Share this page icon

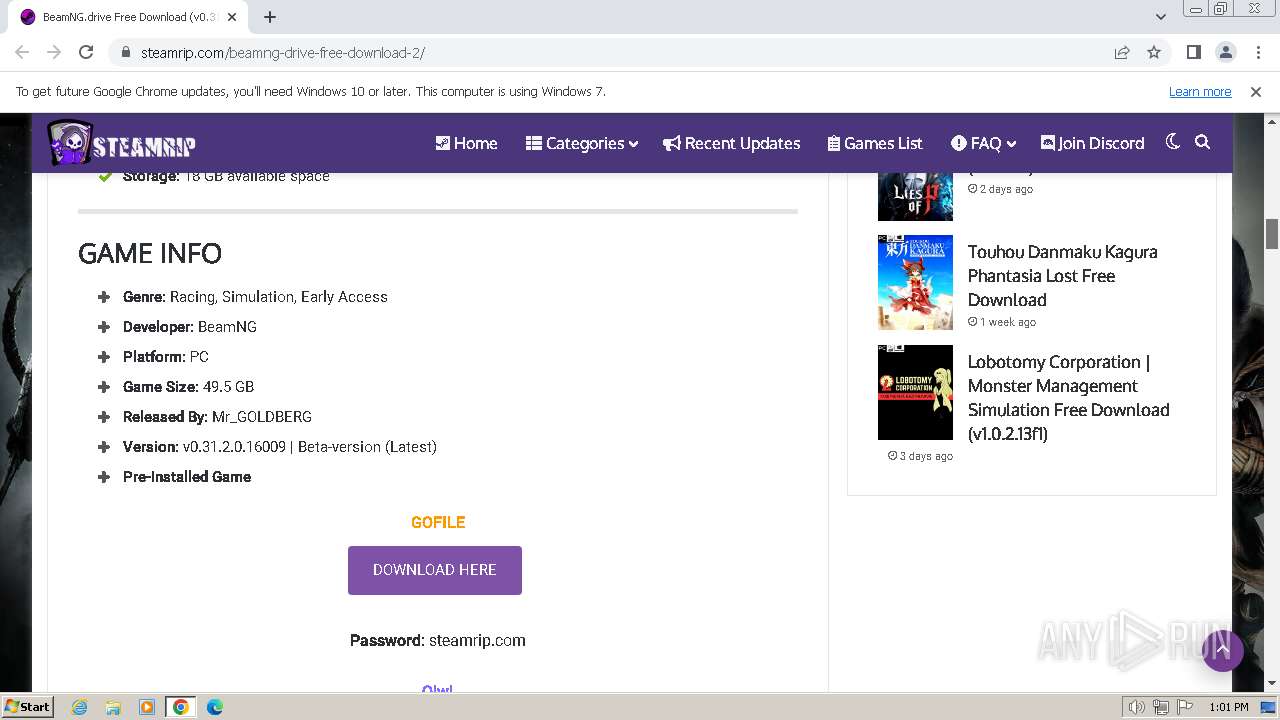pyautogui.click(x=1122, y=52)
